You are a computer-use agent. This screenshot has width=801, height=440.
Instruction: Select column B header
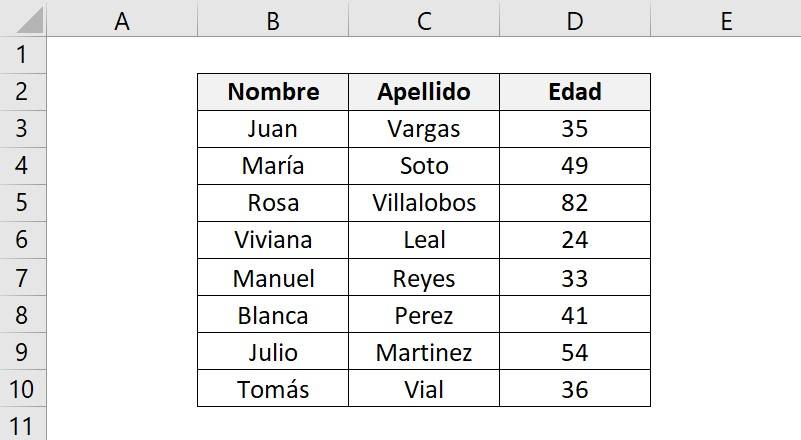coord(273,20)
